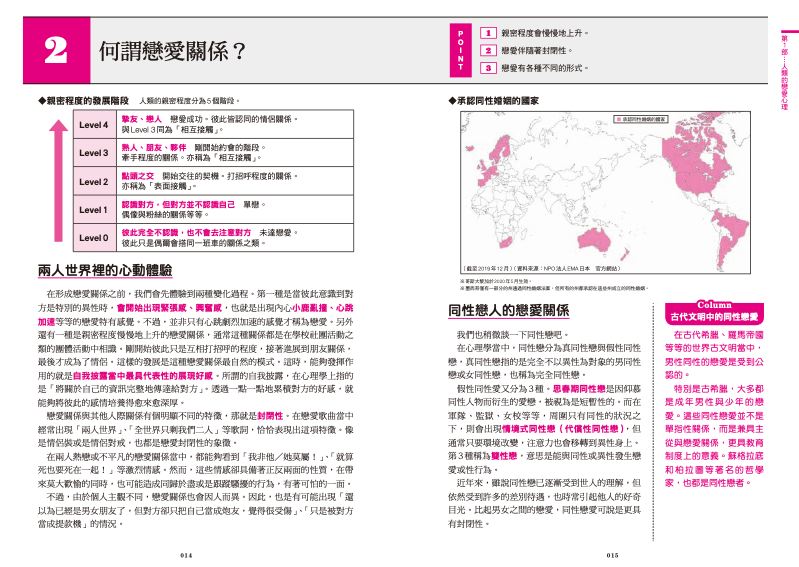799x567 pixels.
Task: Click pink term 情境式同性戀（代償性同性戀）
Action: (x=563, y=429)
